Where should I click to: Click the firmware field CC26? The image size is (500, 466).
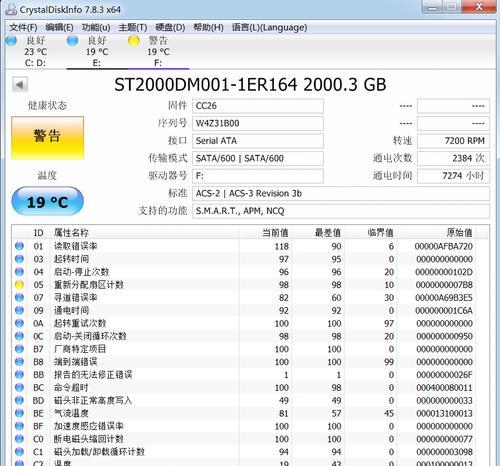tap(258, 106)
